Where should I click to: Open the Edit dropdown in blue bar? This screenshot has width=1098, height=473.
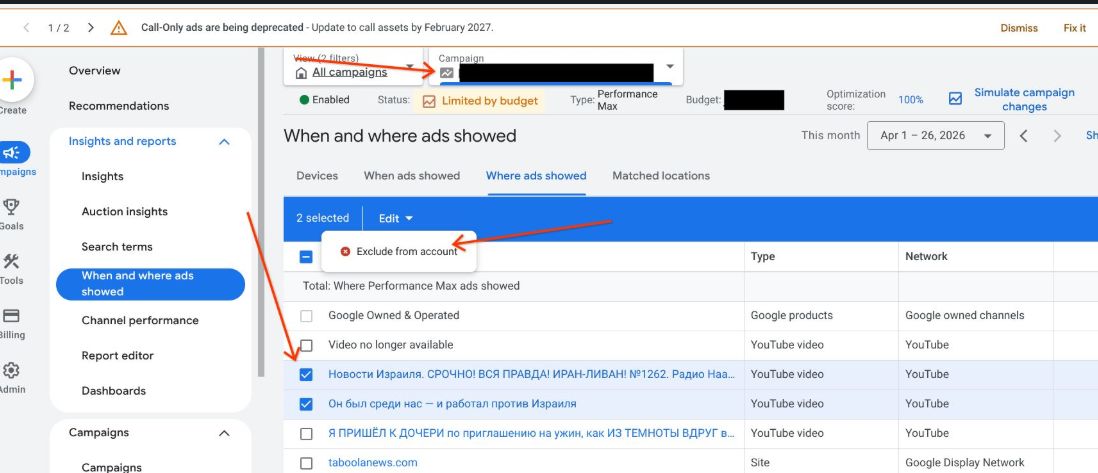(x=396, y=219)
